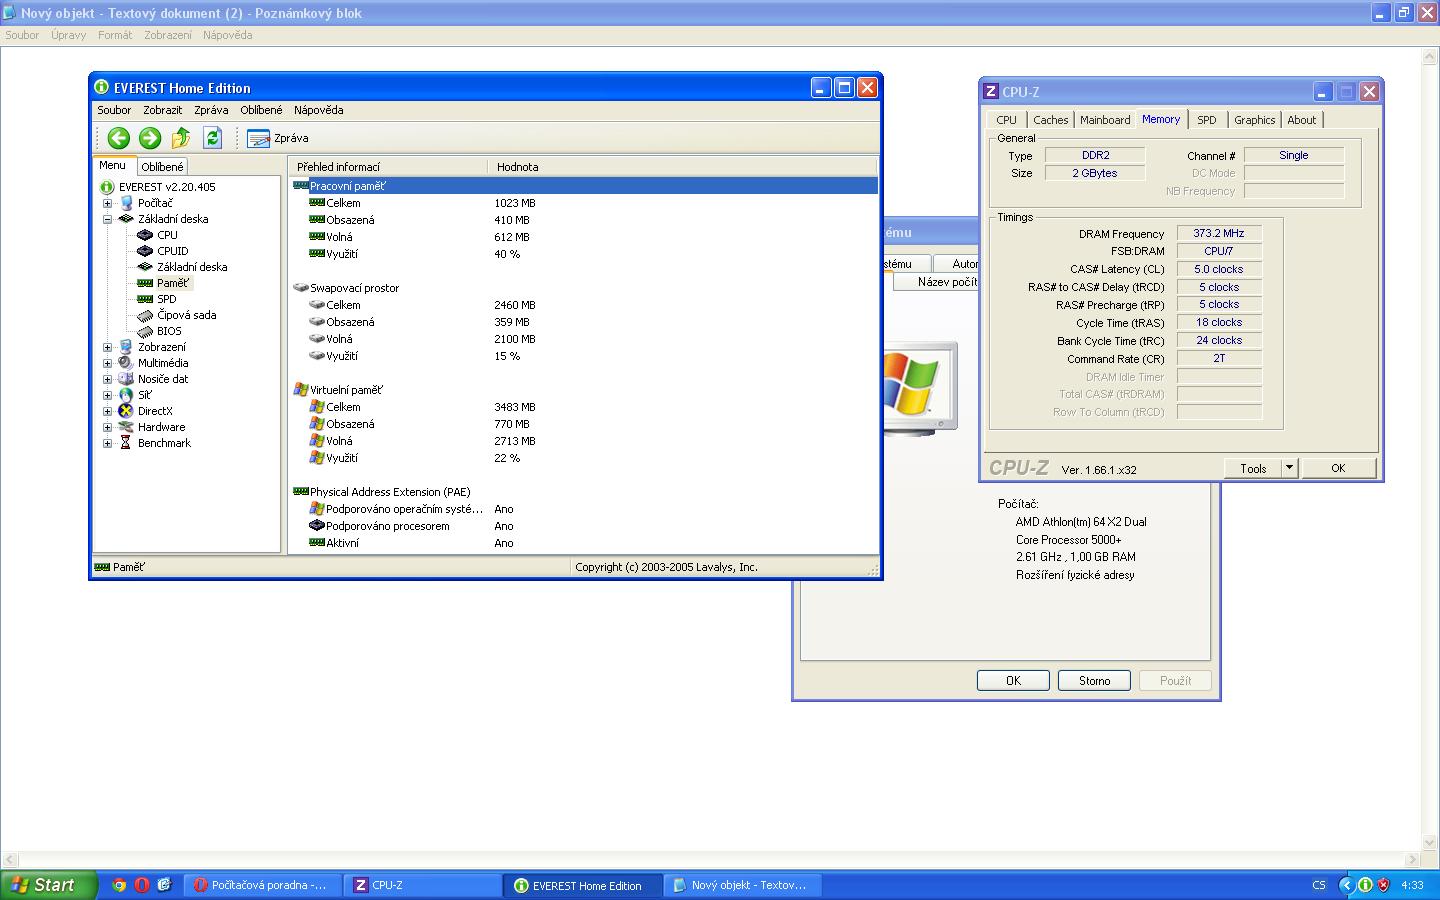
Task: Click the Windows Start button
Action: [49, 885]
